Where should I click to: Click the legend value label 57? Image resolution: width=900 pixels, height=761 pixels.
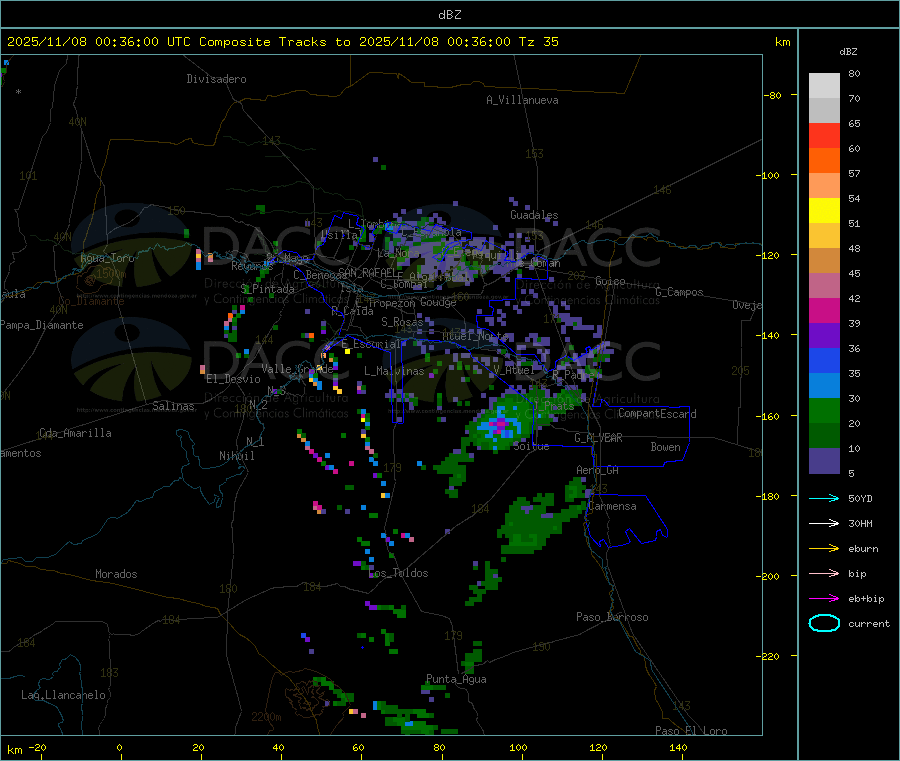854,173
